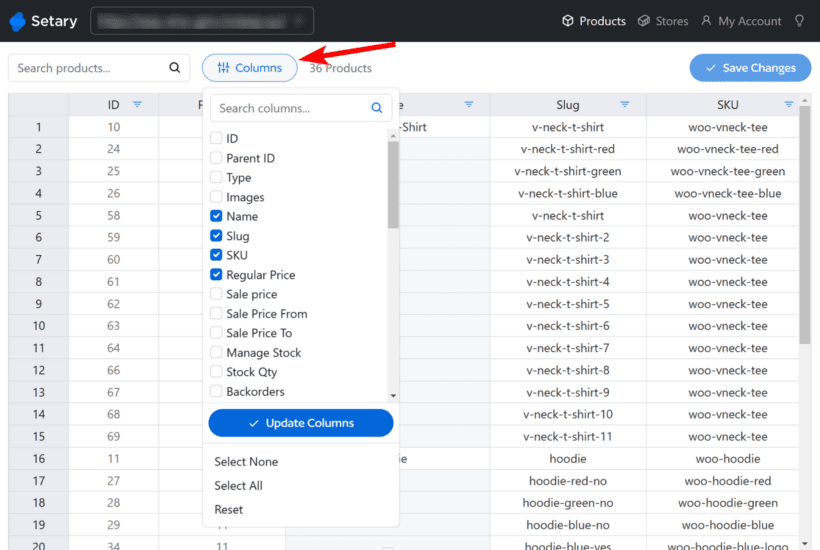Screen dimensions: 820x550
Task: Enable the Sale price column checkbox
Action: coord(216,294)
